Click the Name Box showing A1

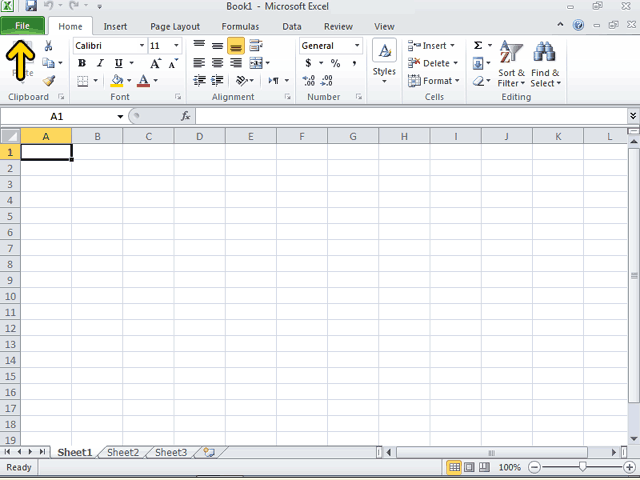coord(62,116)
